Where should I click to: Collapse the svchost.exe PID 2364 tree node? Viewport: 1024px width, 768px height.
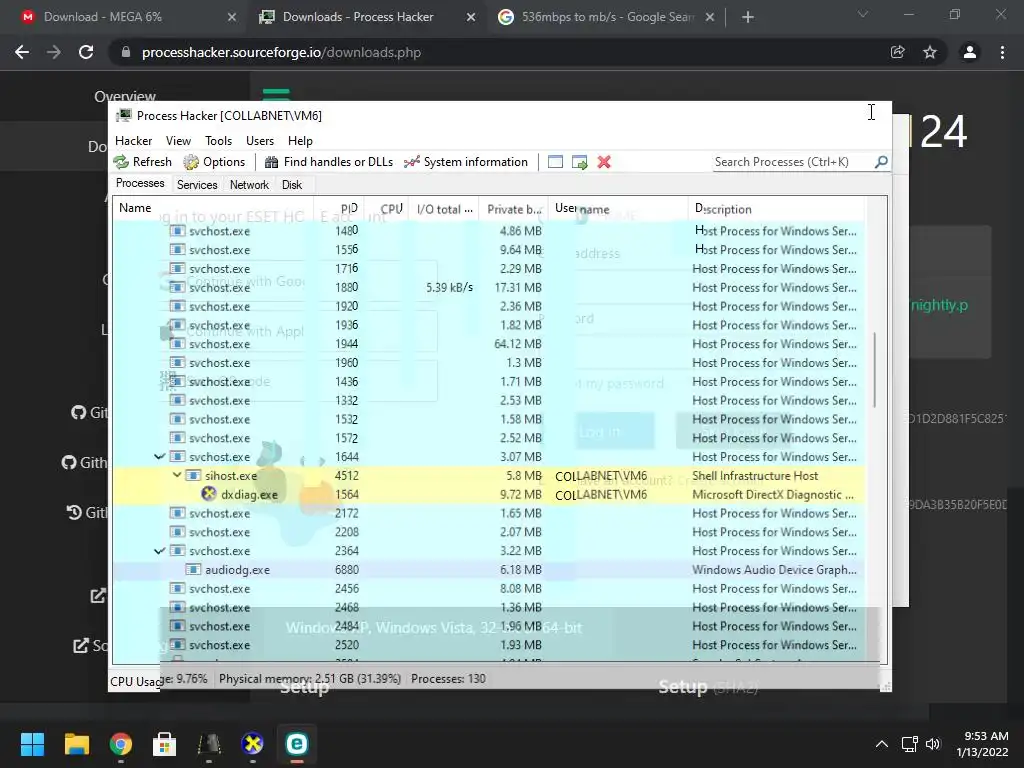[x=159, y=551]
